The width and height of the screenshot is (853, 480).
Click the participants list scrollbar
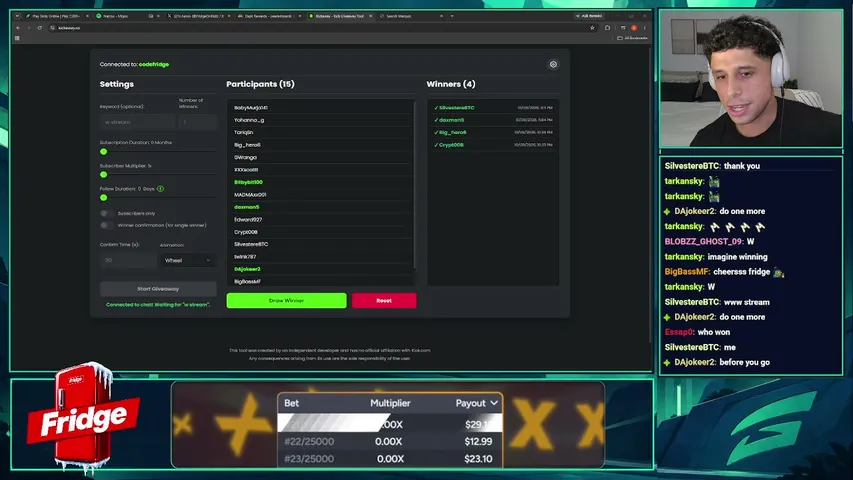[415, 185]
